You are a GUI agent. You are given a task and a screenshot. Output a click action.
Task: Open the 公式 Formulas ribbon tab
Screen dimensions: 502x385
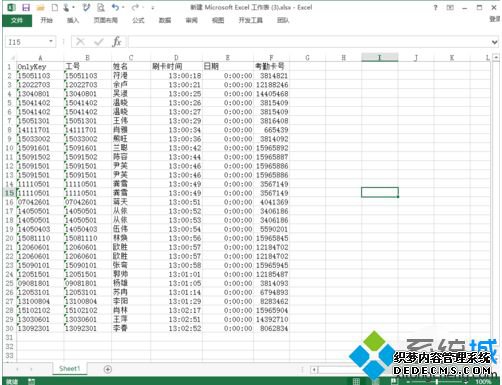[x=138, y=21]
